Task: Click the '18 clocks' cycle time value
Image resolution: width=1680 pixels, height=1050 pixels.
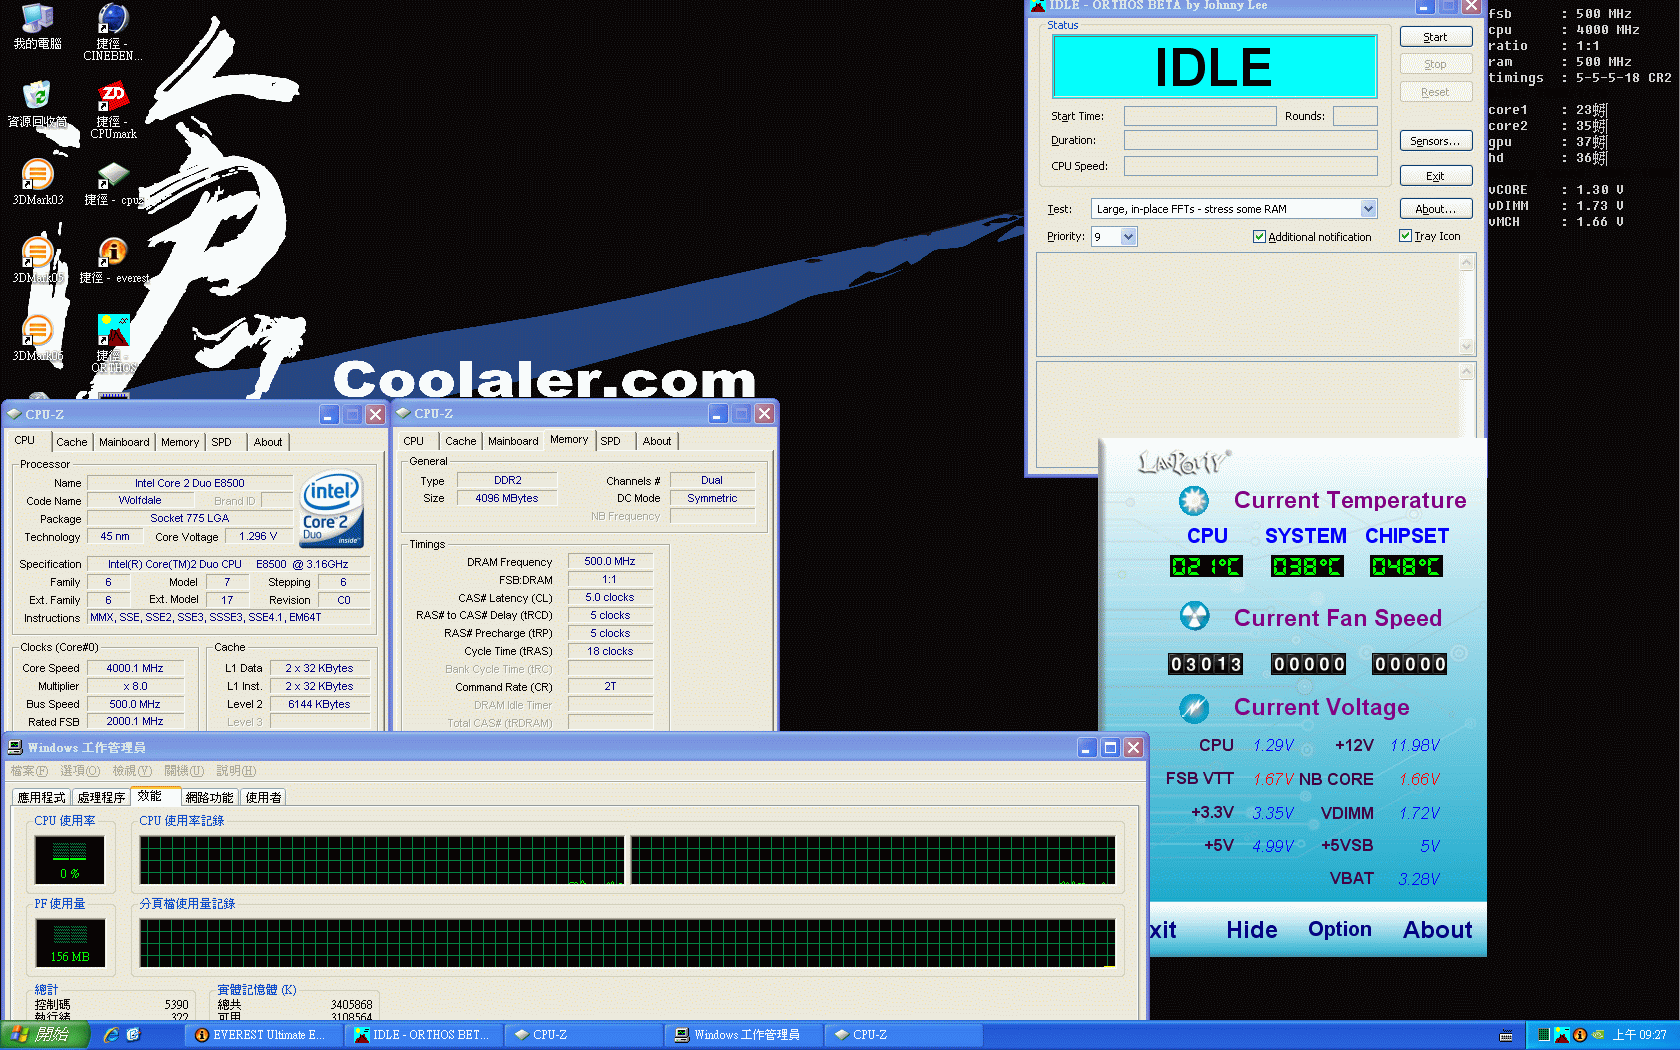Action: [610, 651]
